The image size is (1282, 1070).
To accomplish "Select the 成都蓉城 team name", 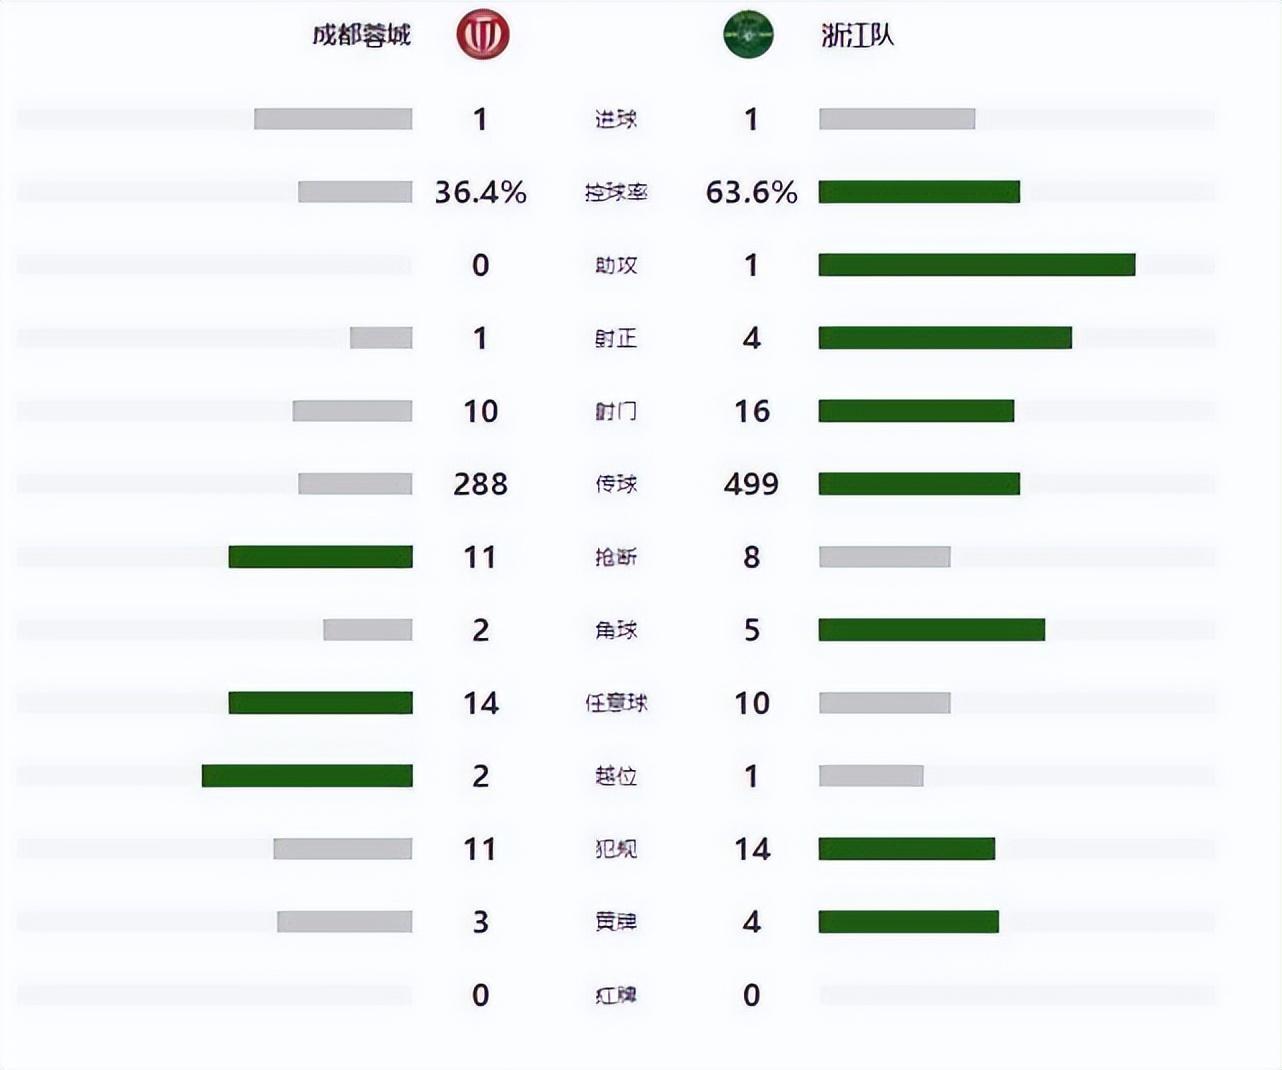I will (362, 36).
